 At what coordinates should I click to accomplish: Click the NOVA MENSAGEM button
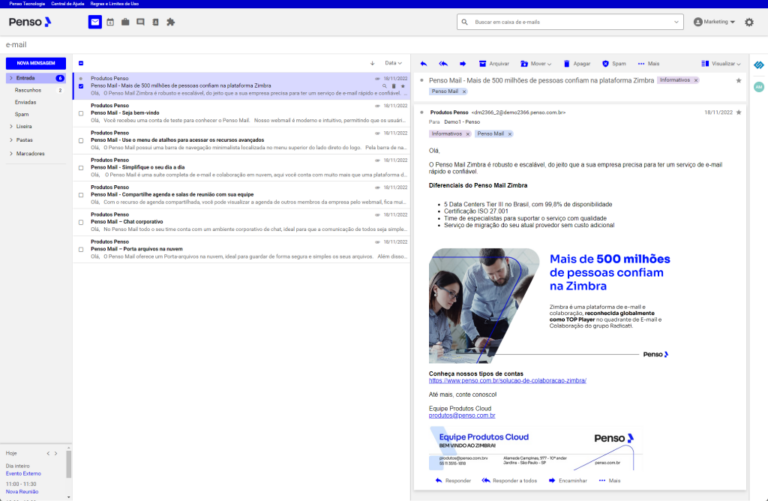tap(36, 63)
